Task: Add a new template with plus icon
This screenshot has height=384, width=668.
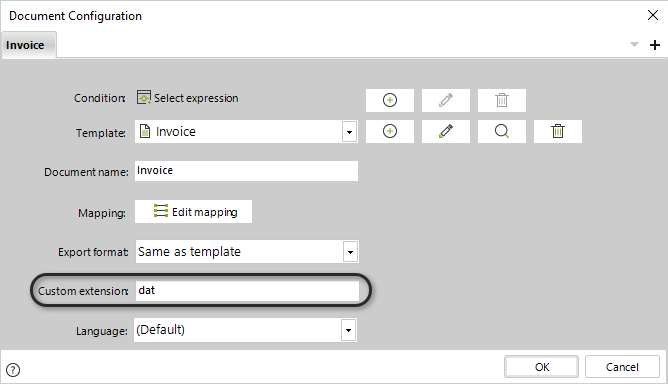Action: tap(390, 131)
